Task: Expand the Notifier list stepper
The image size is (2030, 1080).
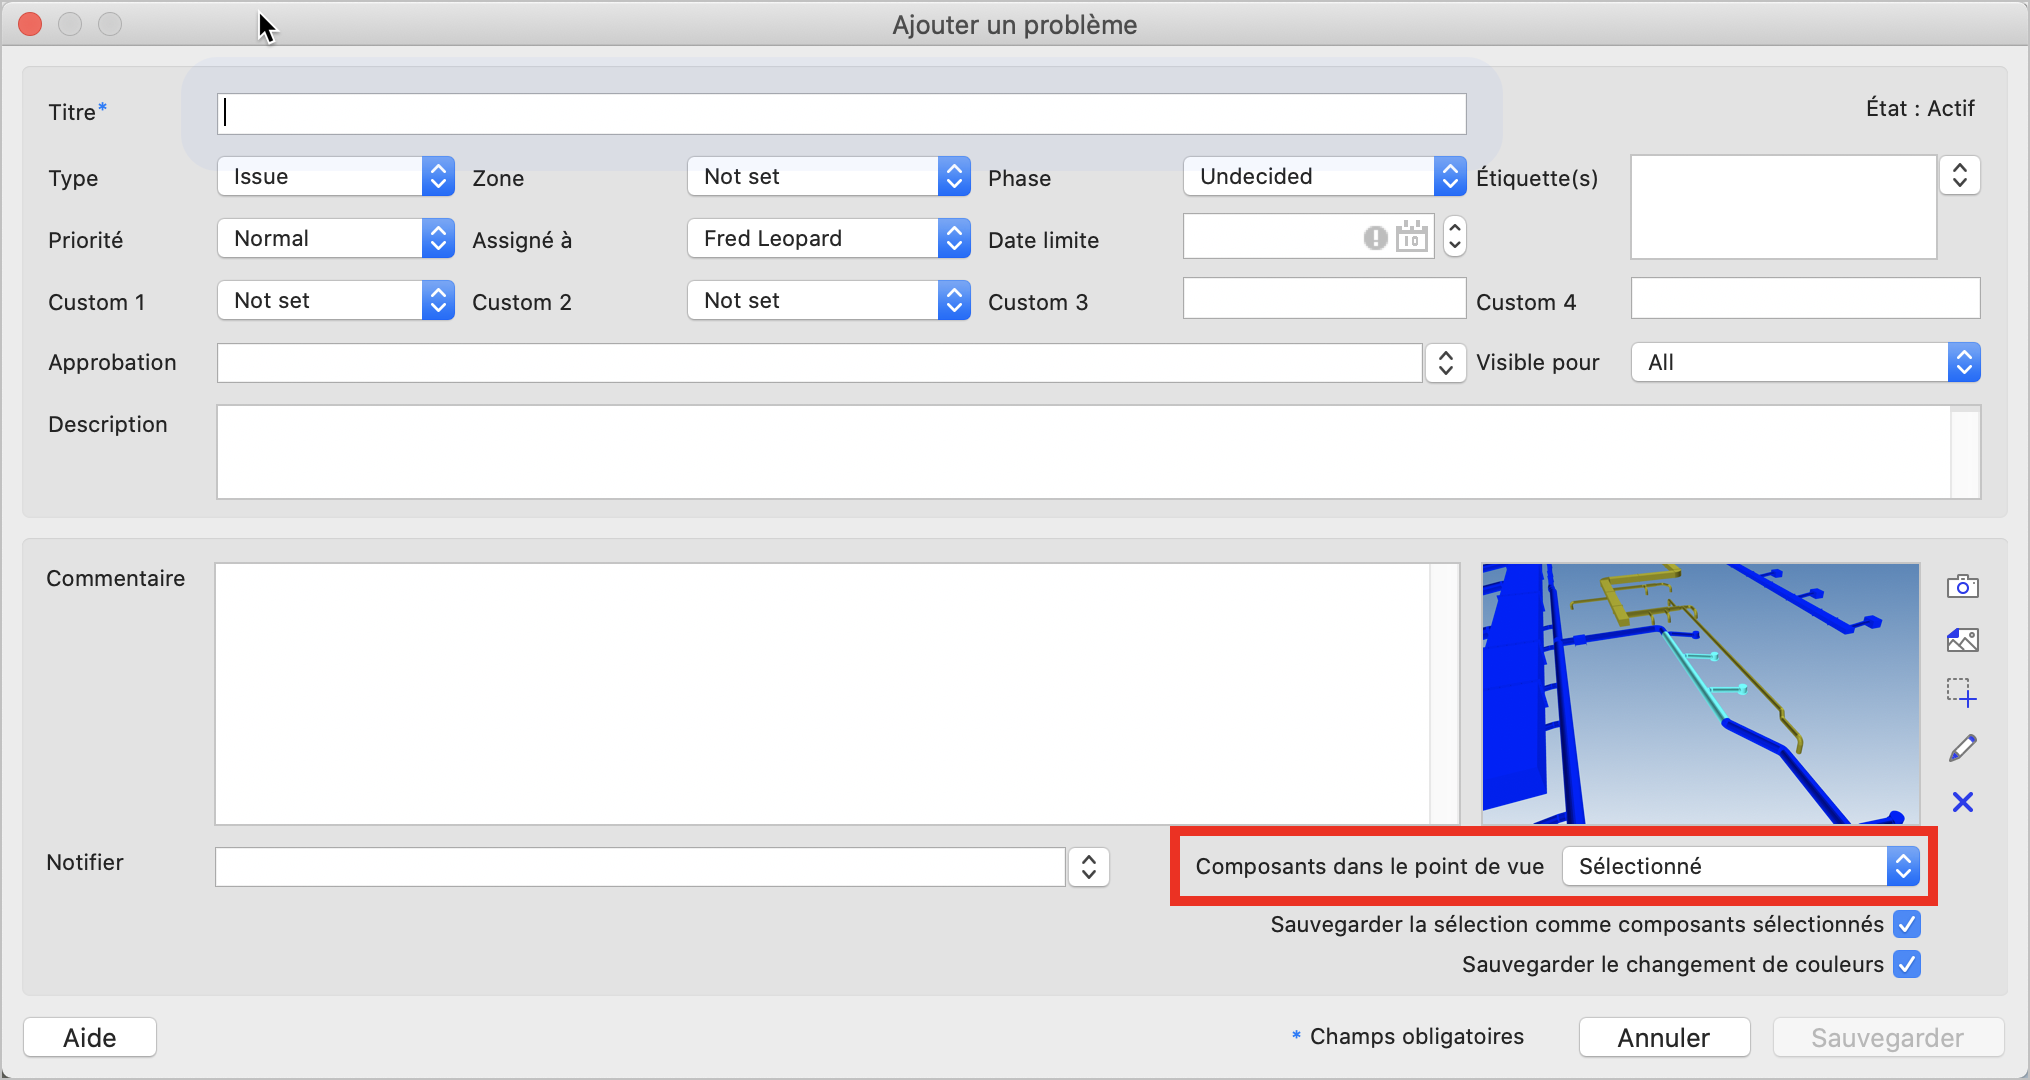Action: (x=1089, y=867)
